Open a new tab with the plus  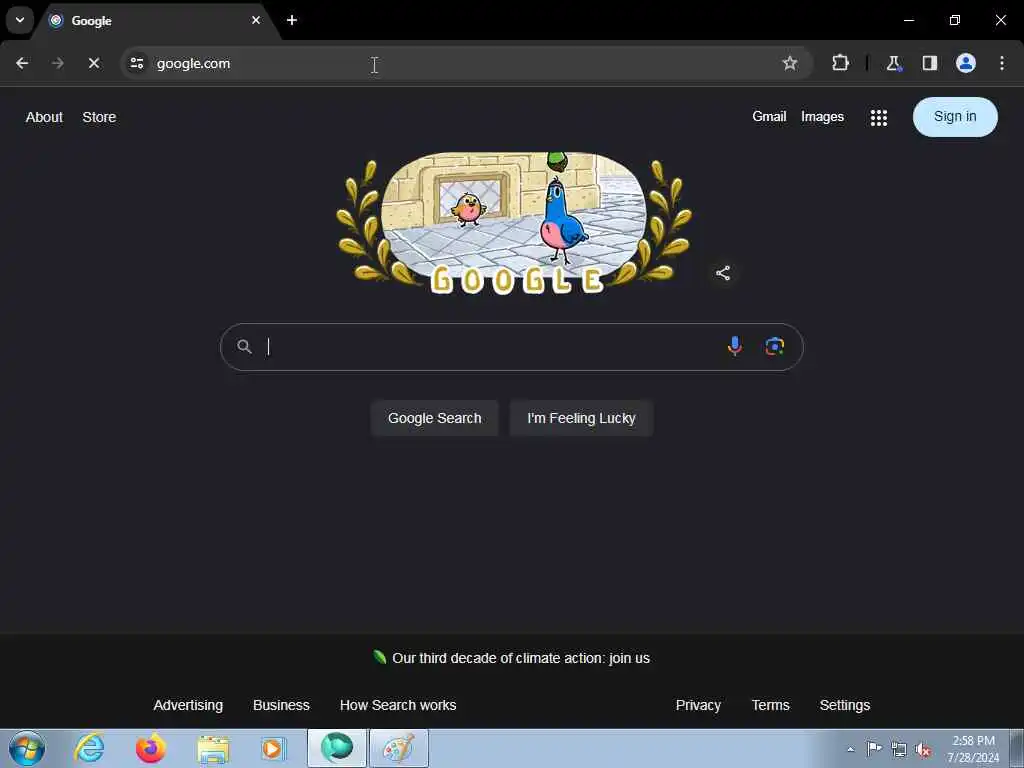(292, 20)
